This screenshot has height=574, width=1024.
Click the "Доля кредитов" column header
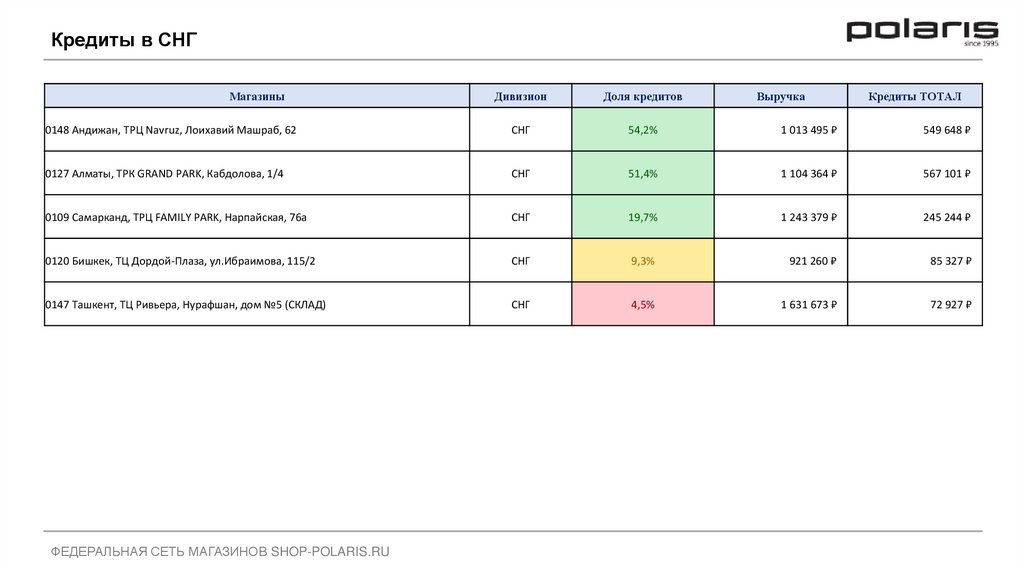click(643, 97)
